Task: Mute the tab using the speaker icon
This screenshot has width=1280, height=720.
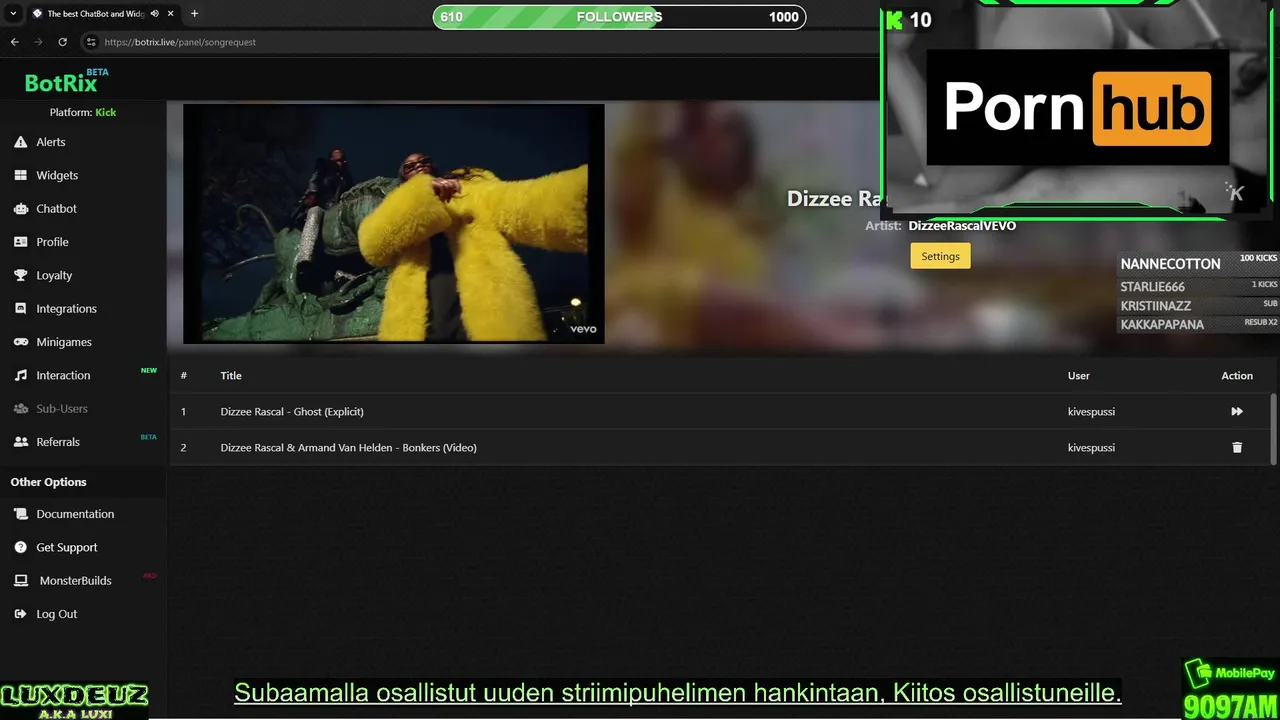Action: coord(154,14)
